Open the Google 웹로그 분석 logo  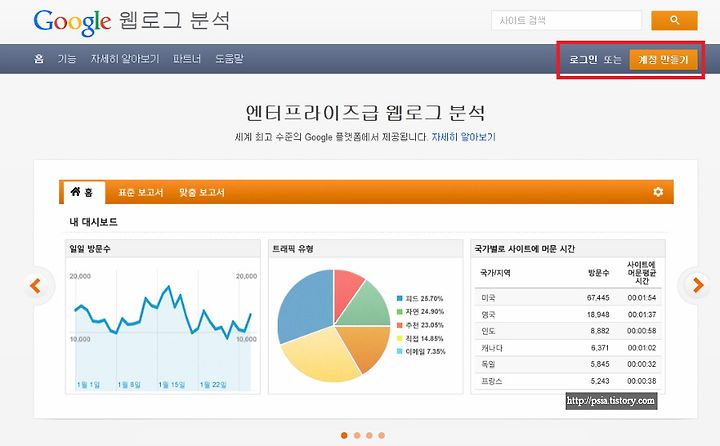[x=131, y=22]
